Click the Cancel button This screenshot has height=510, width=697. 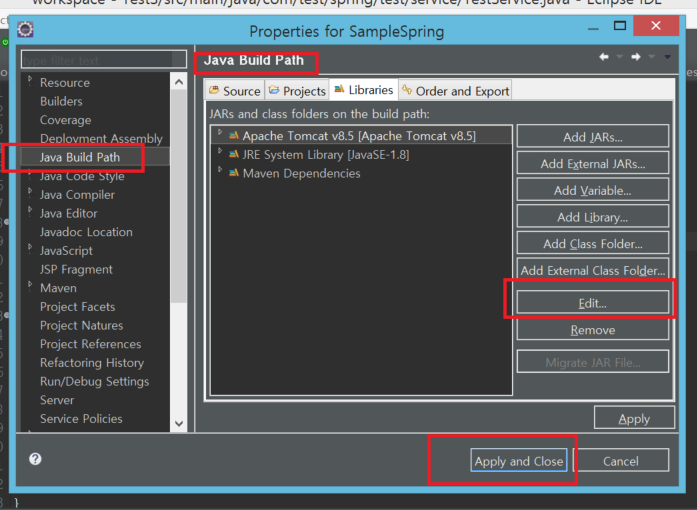621,461
